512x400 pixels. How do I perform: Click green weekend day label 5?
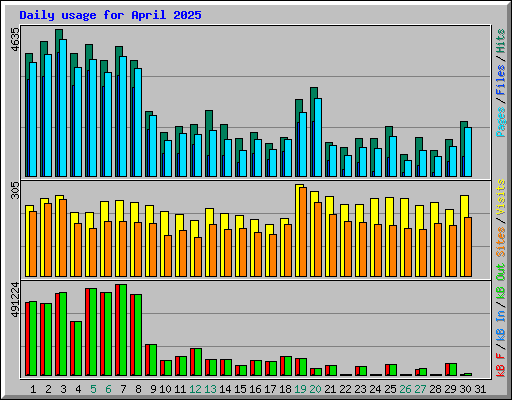(93, 389)
